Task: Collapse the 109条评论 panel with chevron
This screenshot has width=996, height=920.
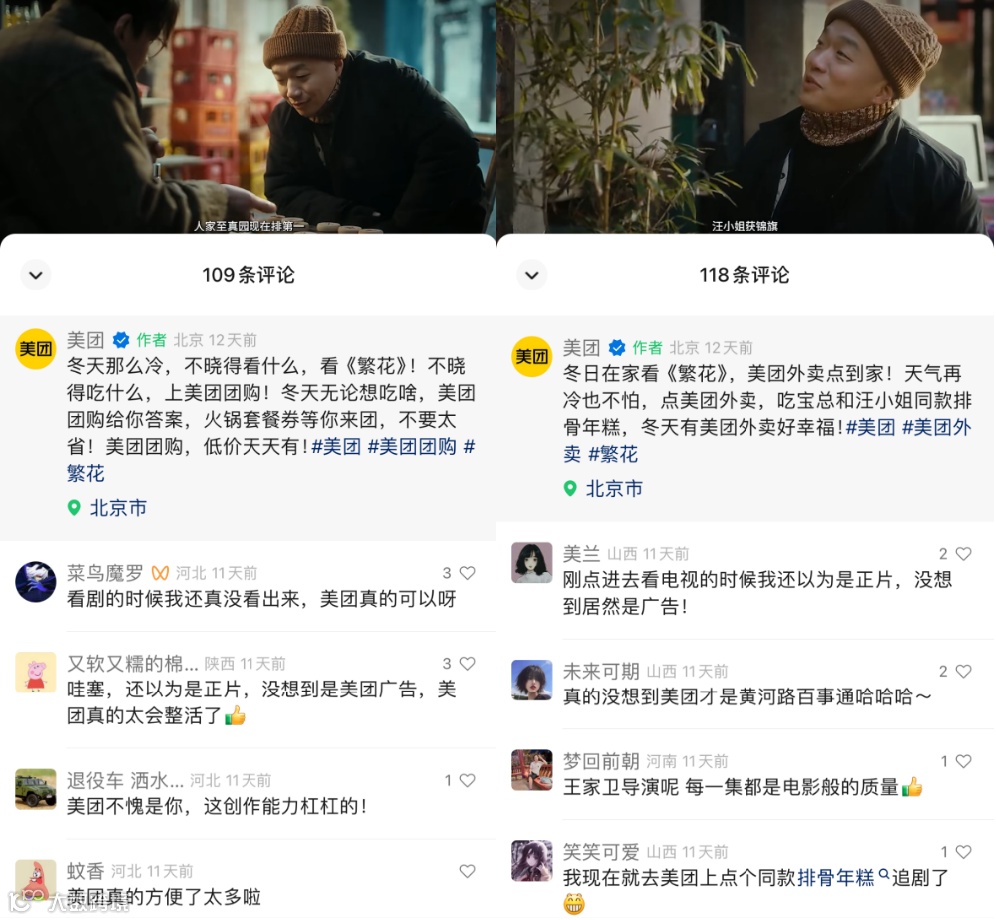Action: tap(36, 275)
